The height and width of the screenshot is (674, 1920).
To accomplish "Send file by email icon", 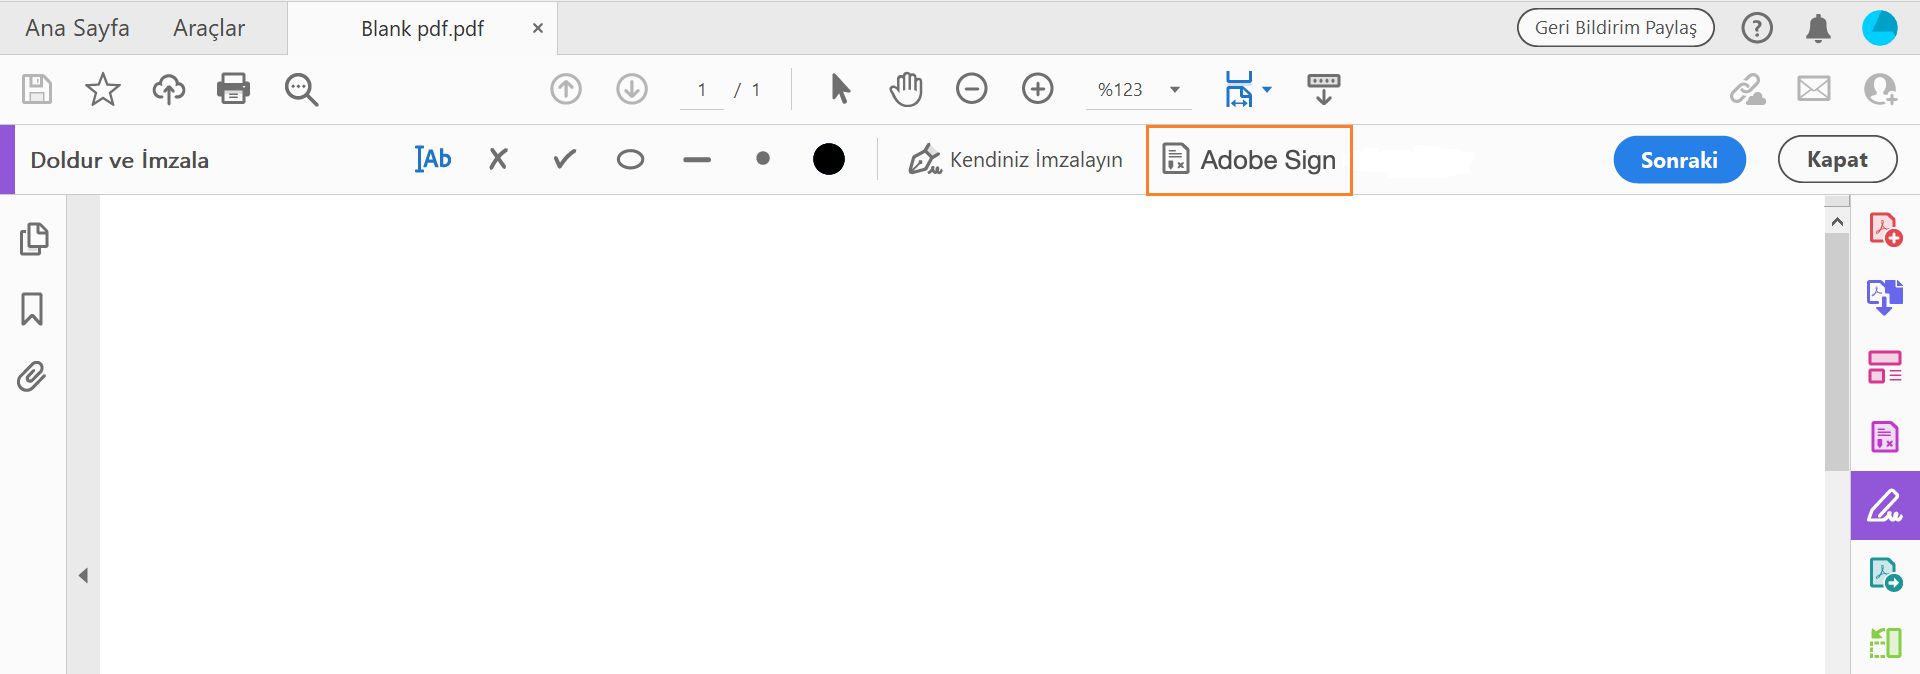I will (1814, 89).
